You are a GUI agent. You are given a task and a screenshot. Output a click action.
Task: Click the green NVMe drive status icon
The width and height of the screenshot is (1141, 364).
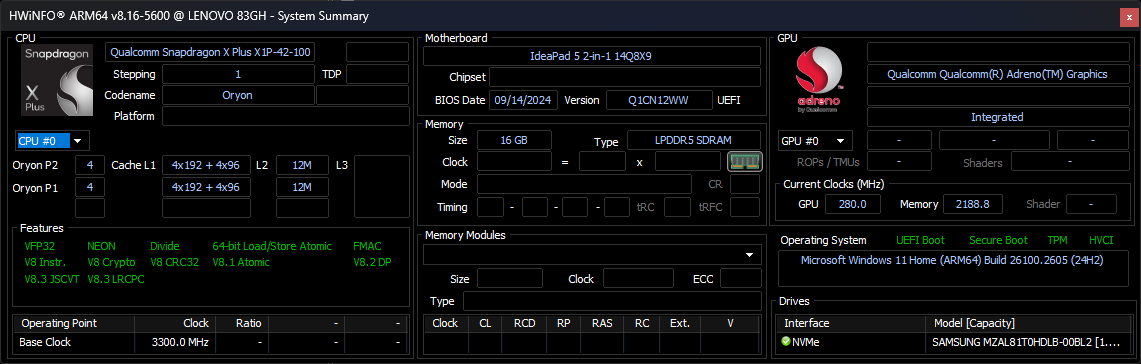[785, 341]
